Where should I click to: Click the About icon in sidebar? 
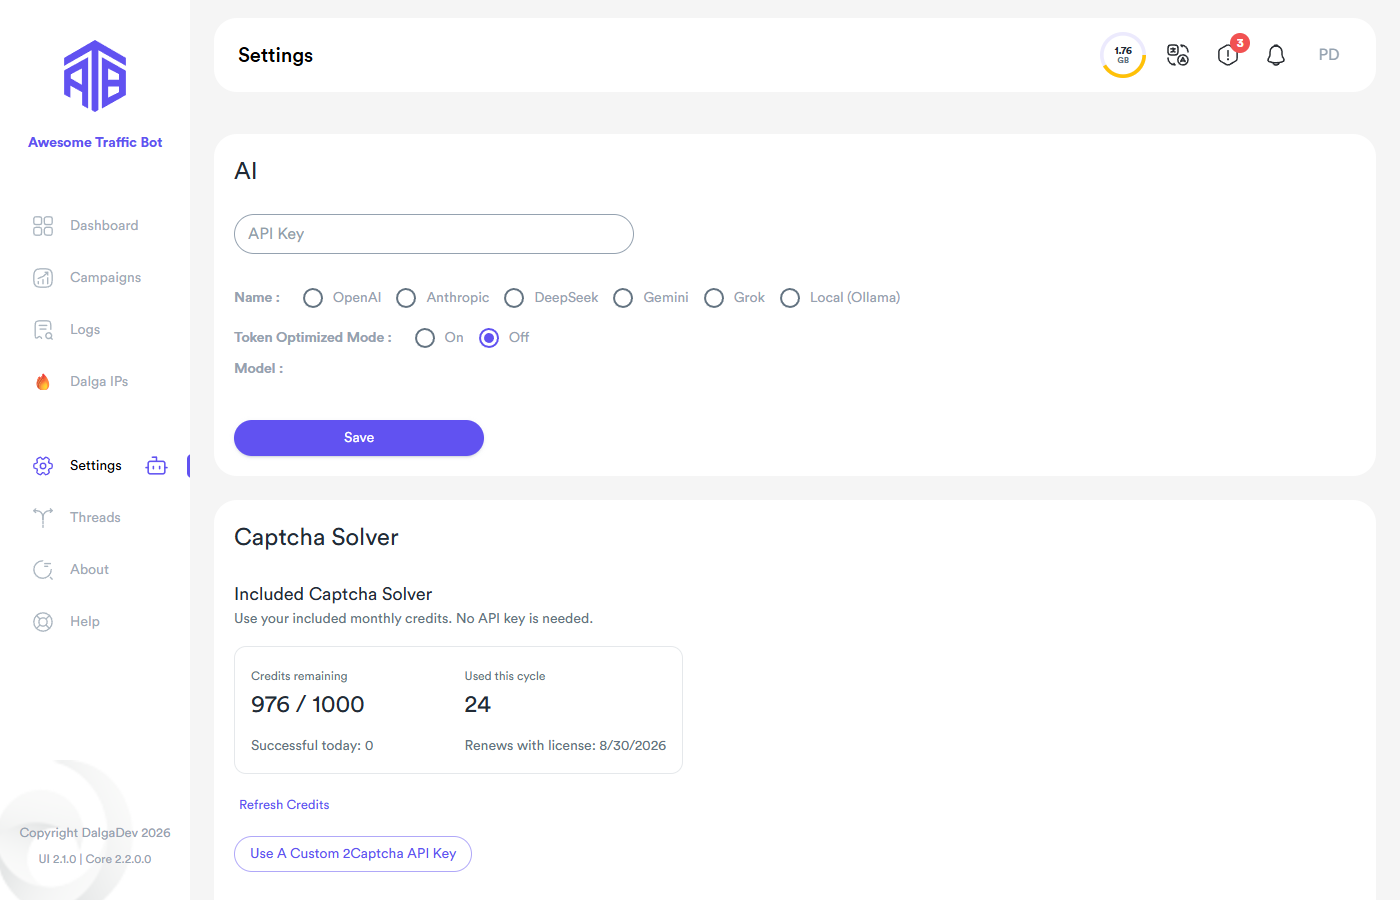pos(43,570)
